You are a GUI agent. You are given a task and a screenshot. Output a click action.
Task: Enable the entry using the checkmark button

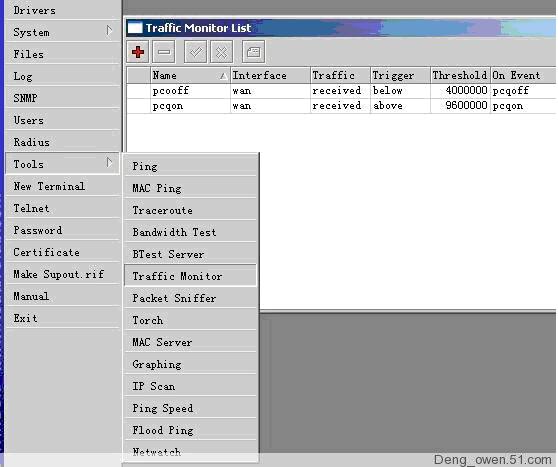pos(195,52)
